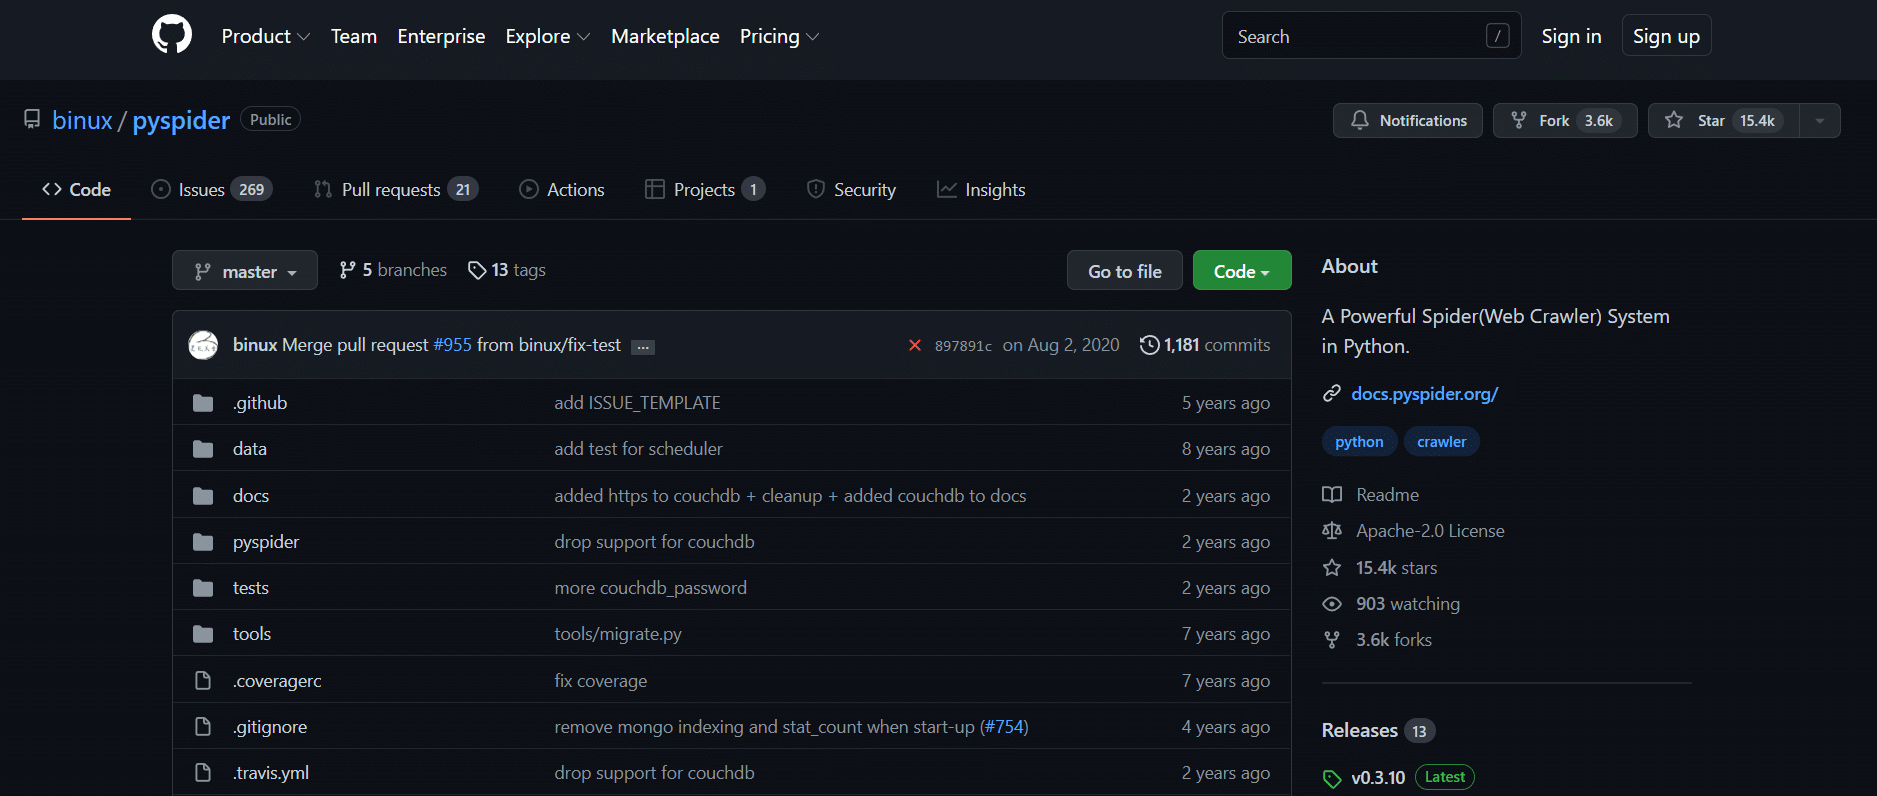This screenshot has height=796, width=1877.
Task: Click the Notifications bell icon
Action: 1360,120
